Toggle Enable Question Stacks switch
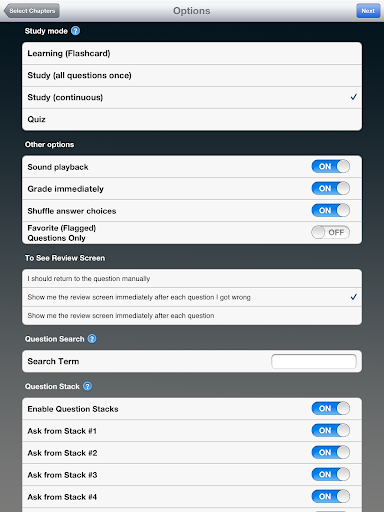The image size is (384, 512). point(331,408)
